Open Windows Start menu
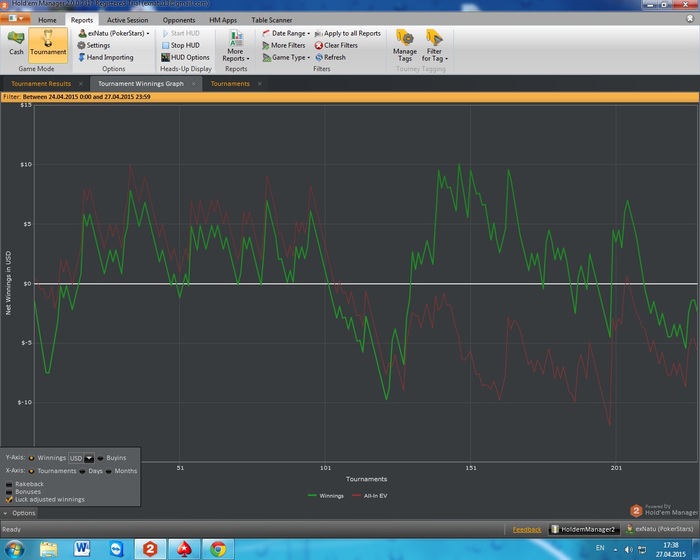Viewport: 700px width, 560px height. 14,549
